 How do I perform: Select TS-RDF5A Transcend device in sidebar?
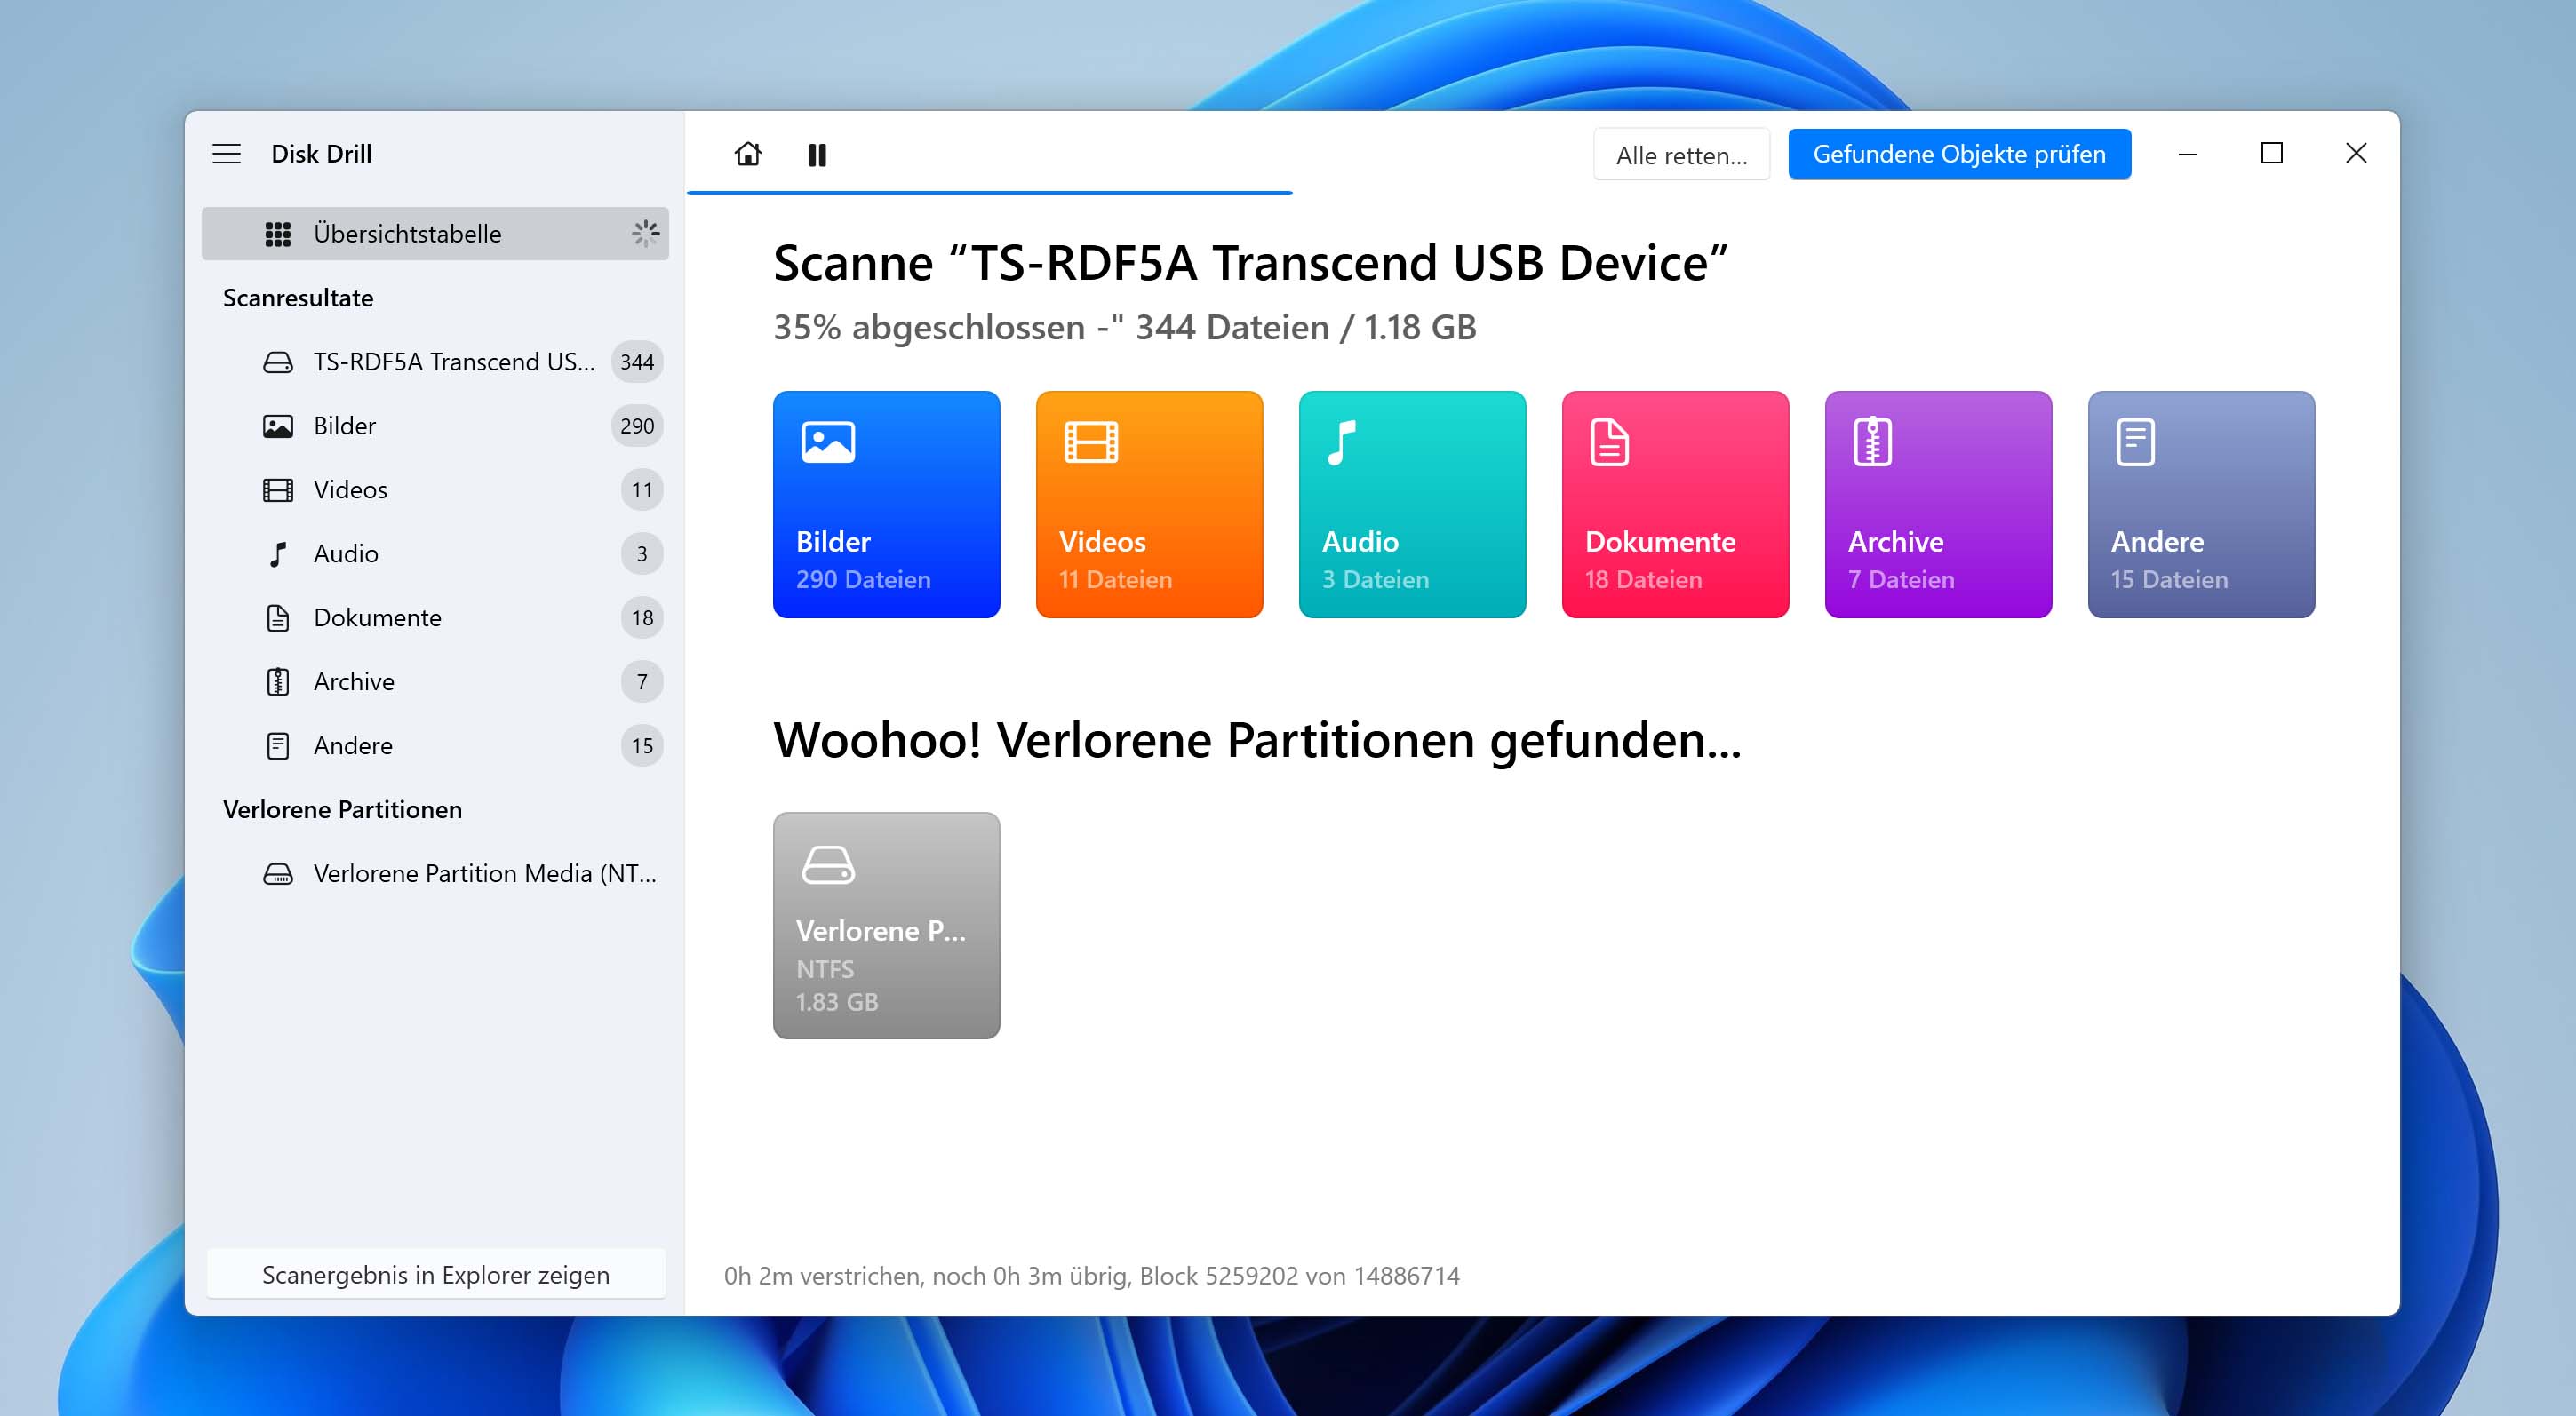pyautogui.click(x=453, y=362)
